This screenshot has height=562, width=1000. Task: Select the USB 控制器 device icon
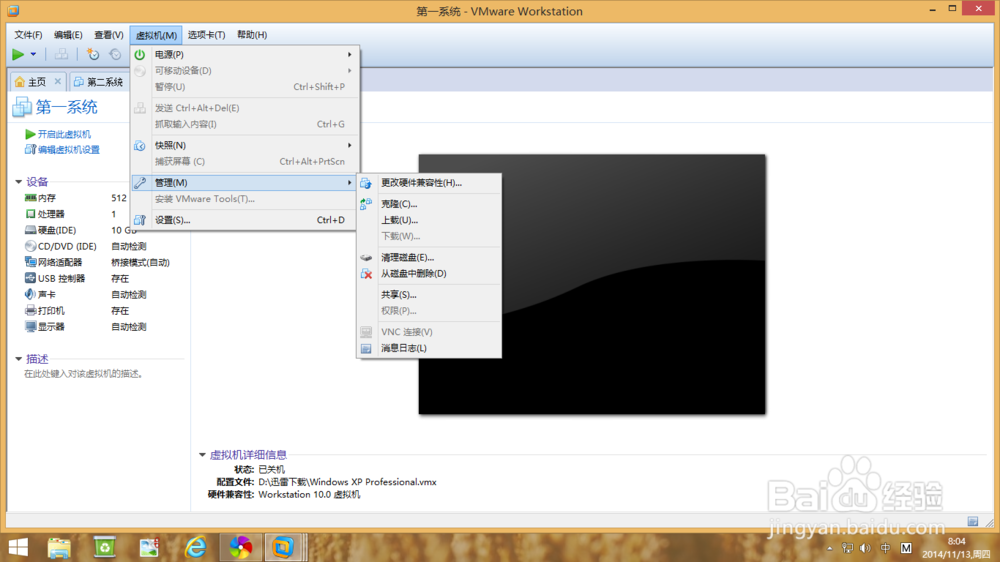click(30, 278)
